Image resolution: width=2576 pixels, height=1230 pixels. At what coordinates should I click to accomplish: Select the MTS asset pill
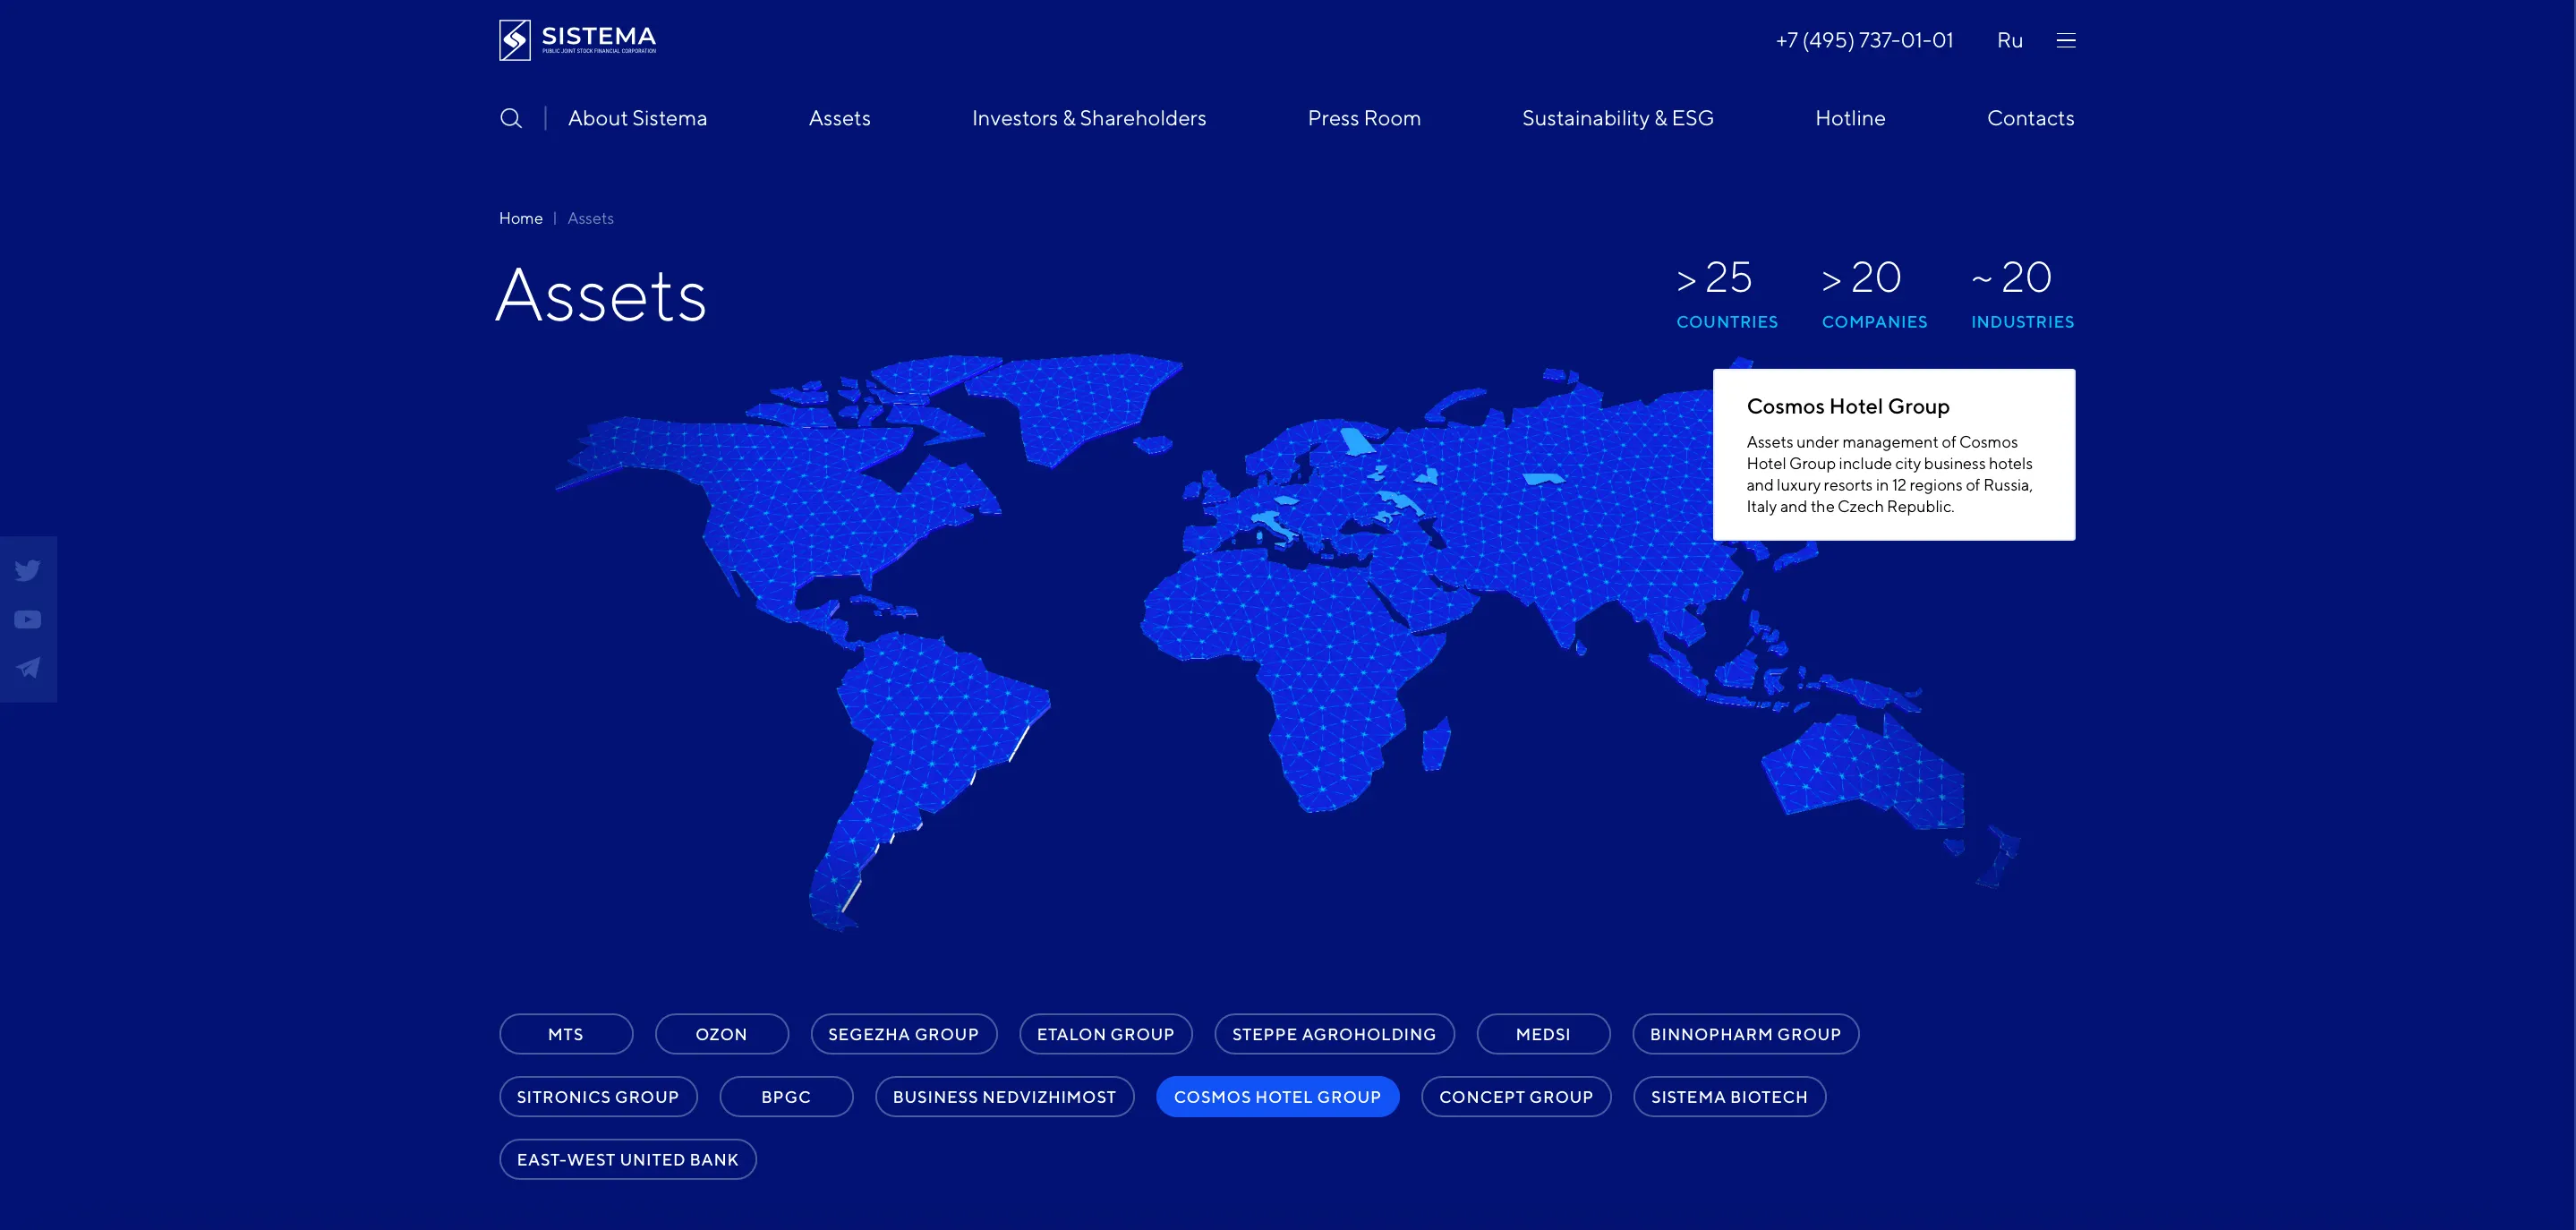coord(566,1034)
